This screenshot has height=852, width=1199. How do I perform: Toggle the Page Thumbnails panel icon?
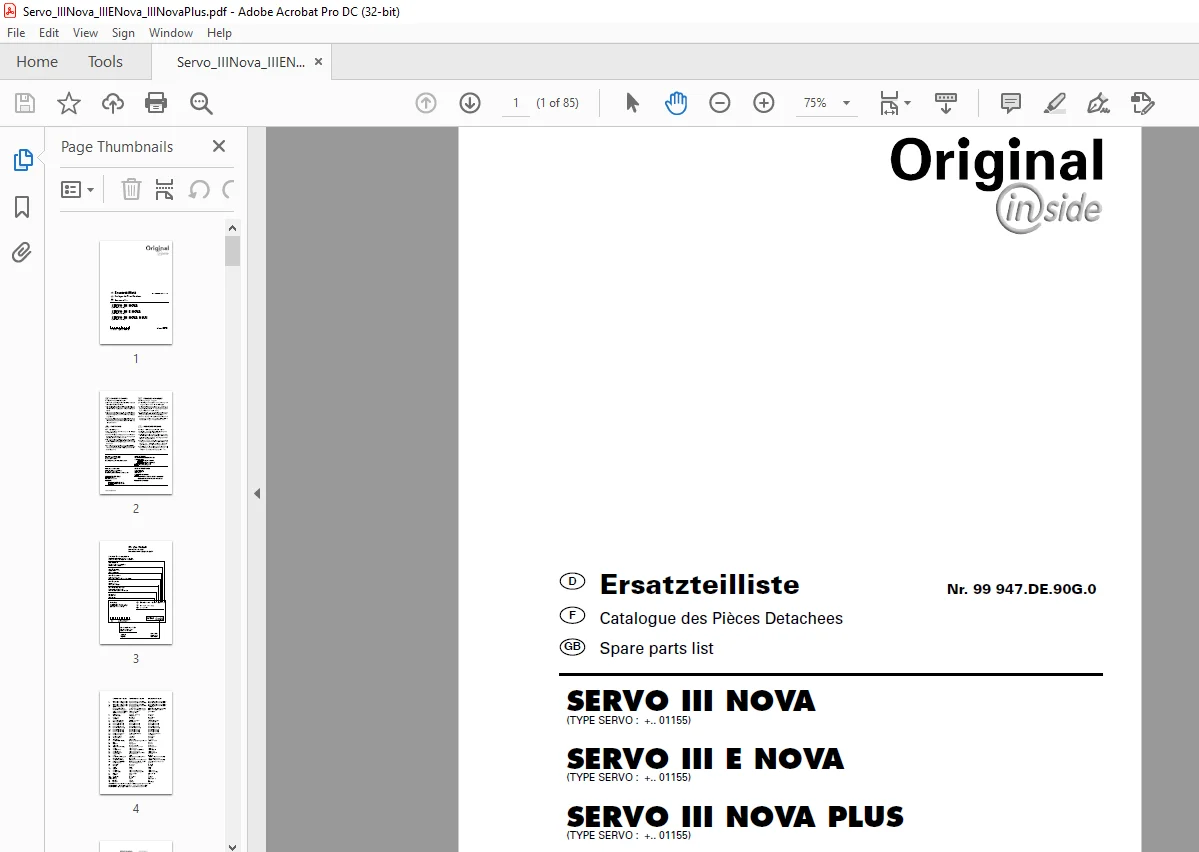[x=23, y=160]
